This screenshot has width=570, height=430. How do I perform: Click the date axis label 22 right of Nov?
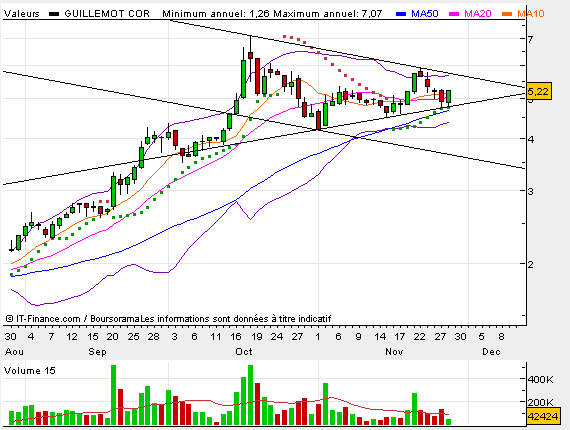pyautogui.click(x=419, y=337)
